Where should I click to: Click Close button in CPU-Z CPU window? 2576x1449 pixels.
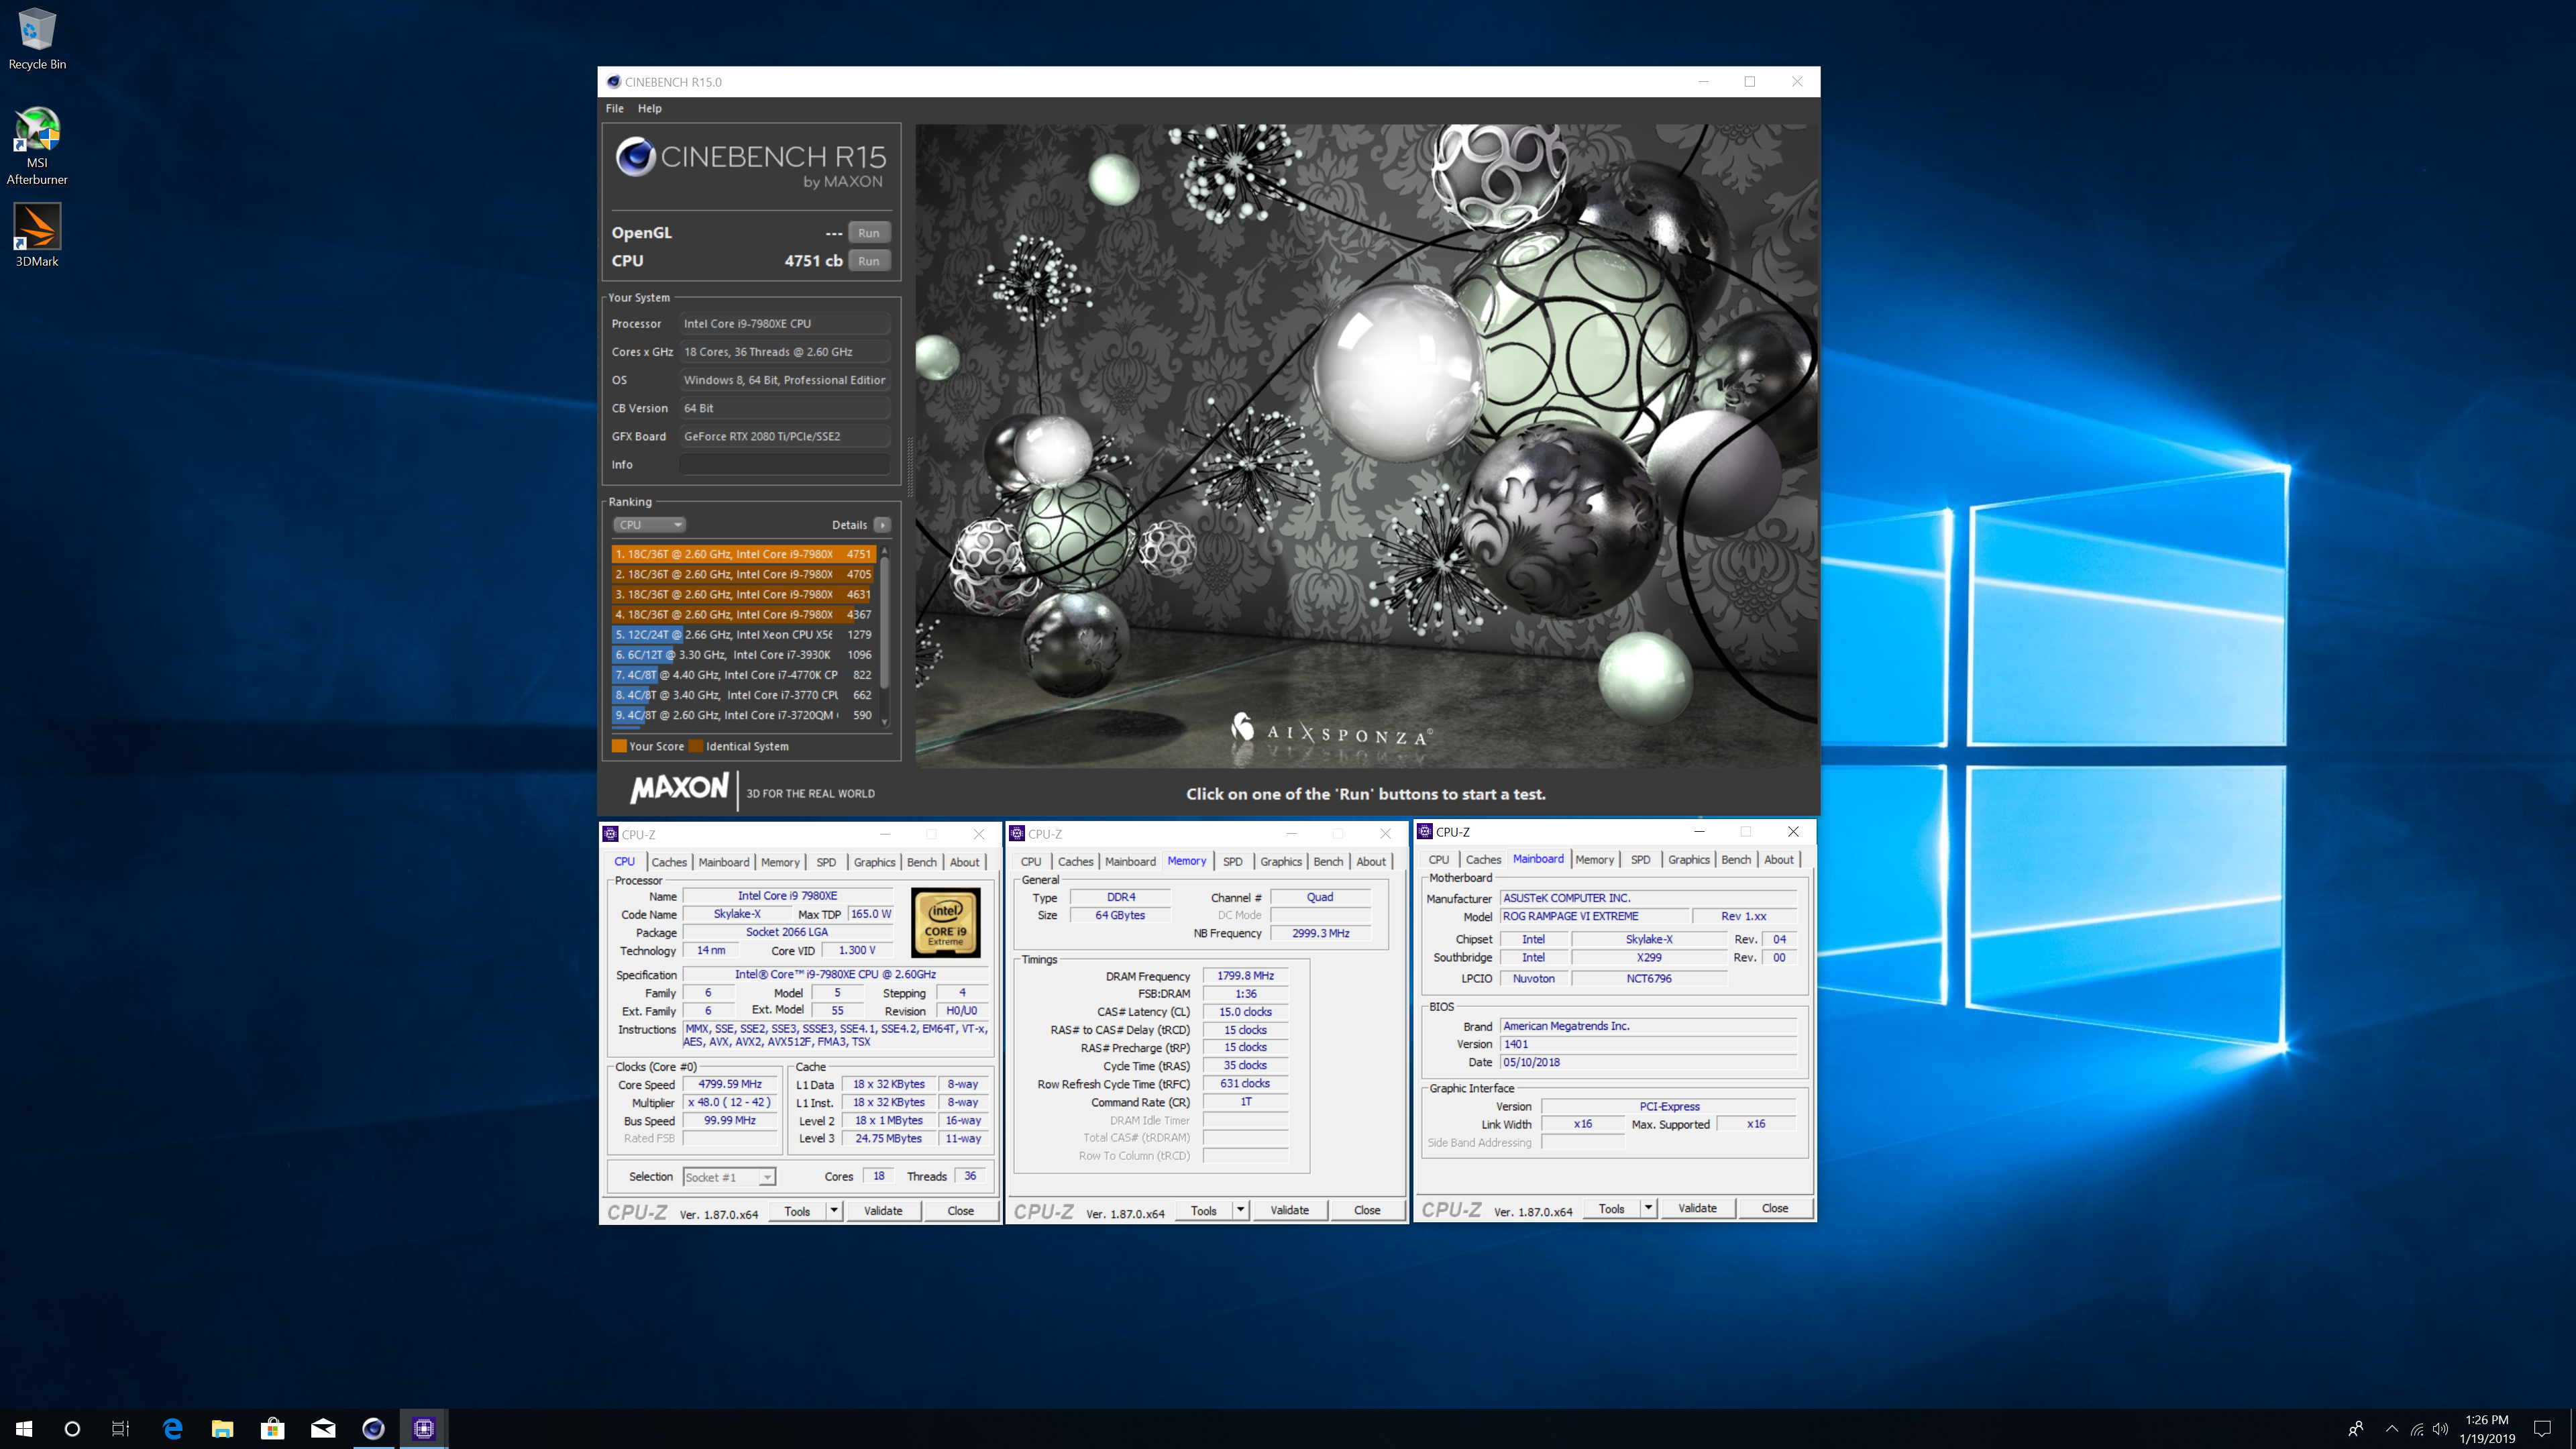[x=960, y=1211]
